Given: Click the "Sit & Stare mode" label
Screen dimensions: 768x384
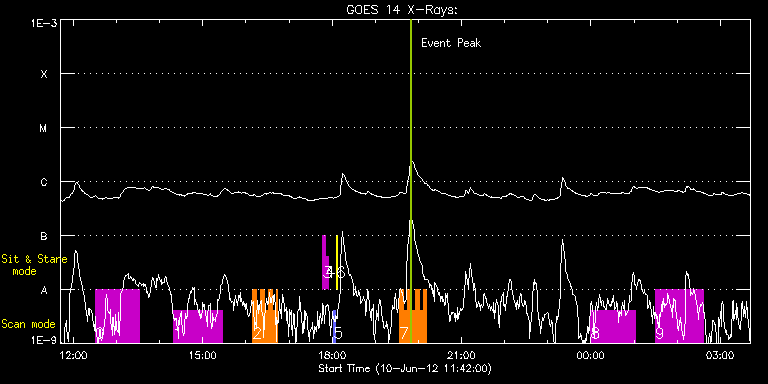Looking at the screenshot, I should point(34,265).
